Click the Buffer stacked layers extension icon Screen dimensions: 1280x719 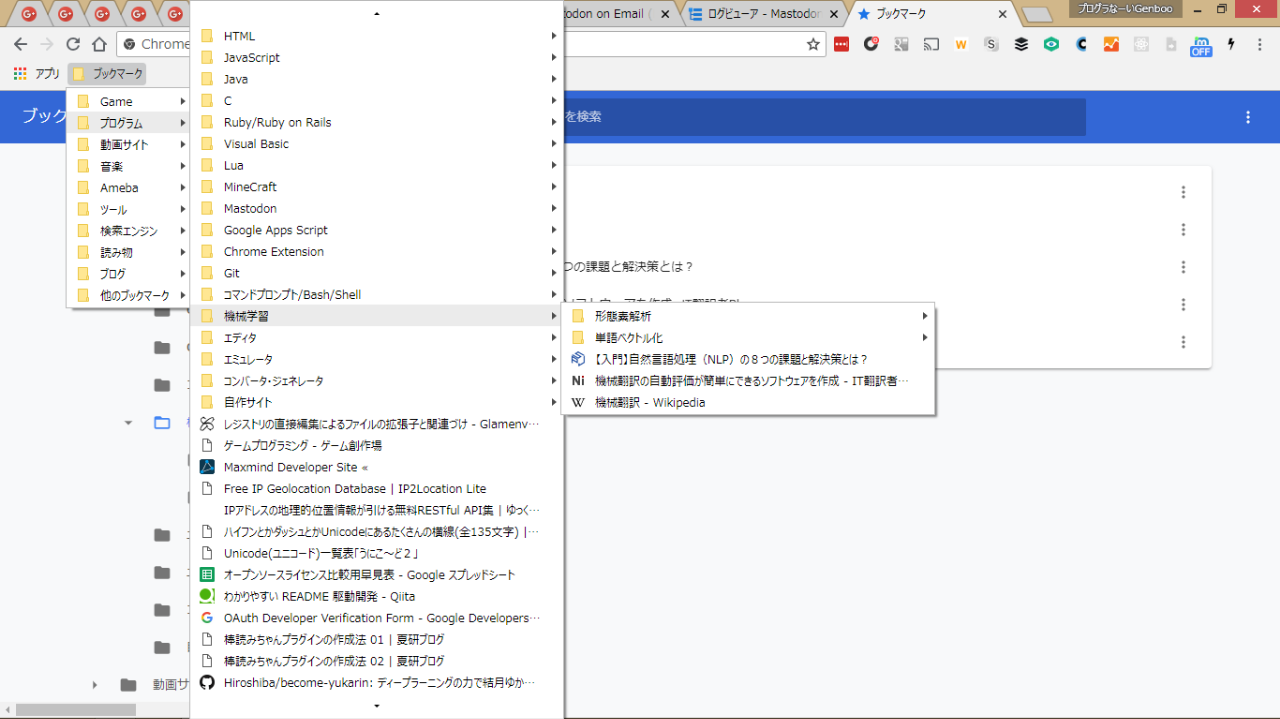pos(1021,44)
